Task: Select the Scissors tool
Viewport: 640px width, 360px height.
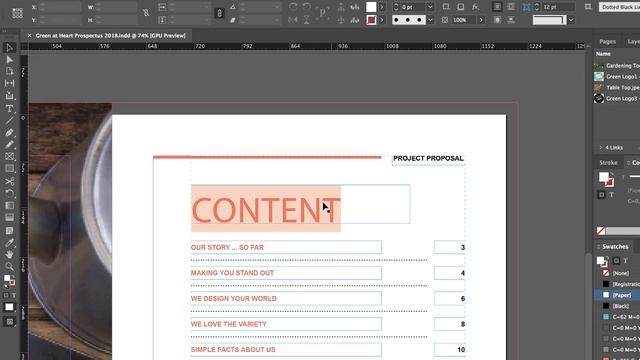Action: 9,181
